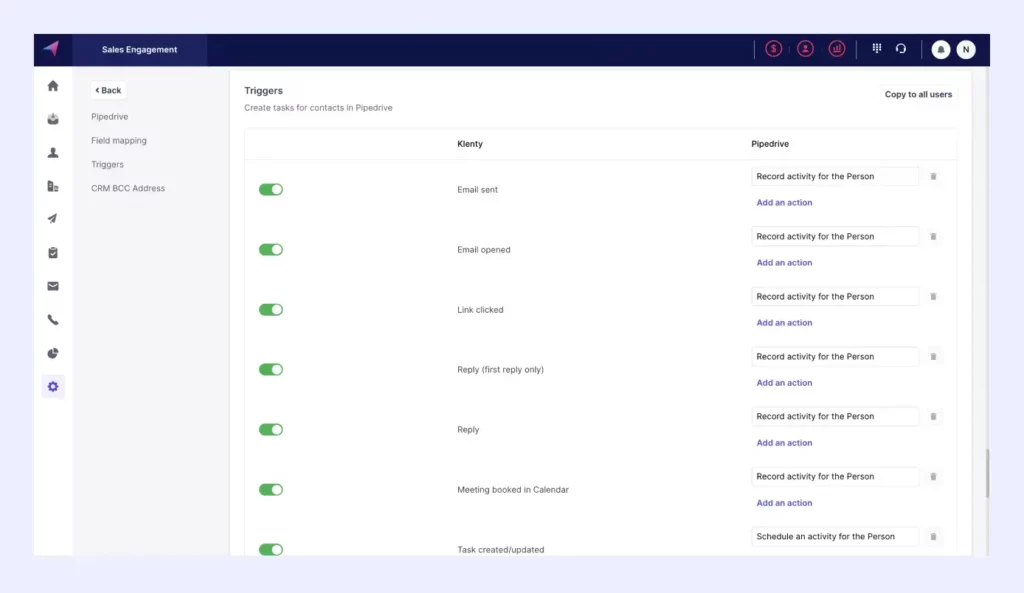Click Add an action under Email sent
The height and width of the screenshot is (593, 1024).
coord(784,202)
